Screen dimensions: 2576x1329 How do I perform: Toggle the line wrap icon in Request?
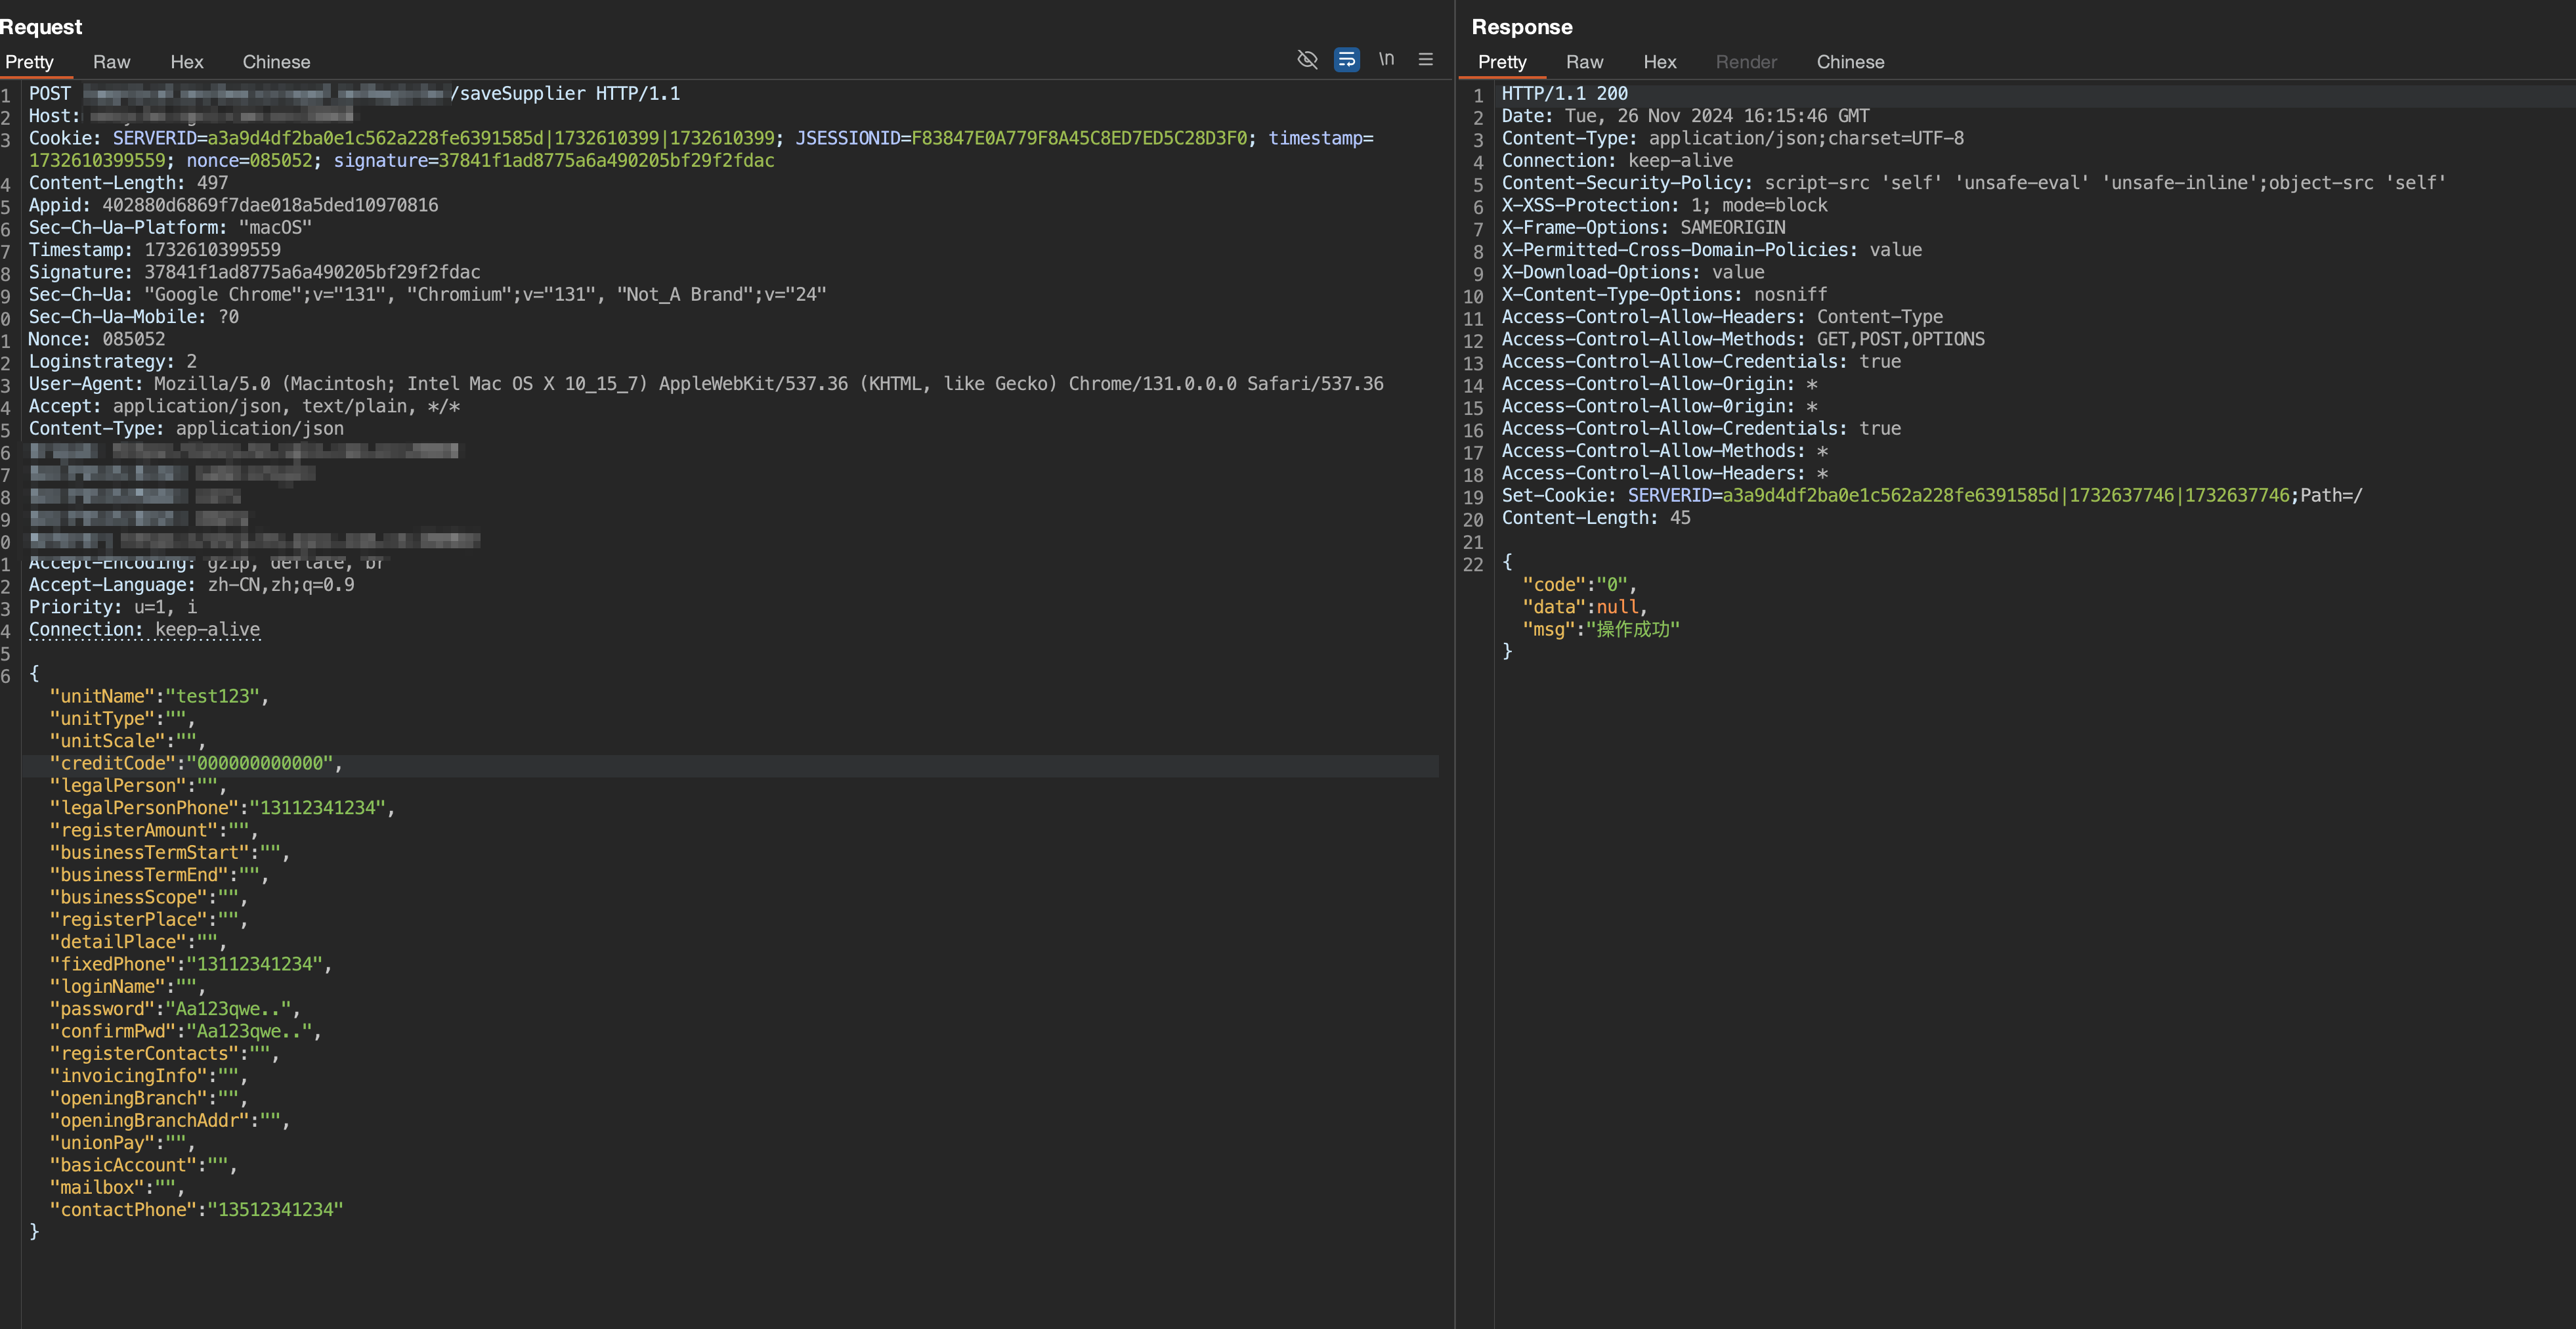click(1347, 60)
